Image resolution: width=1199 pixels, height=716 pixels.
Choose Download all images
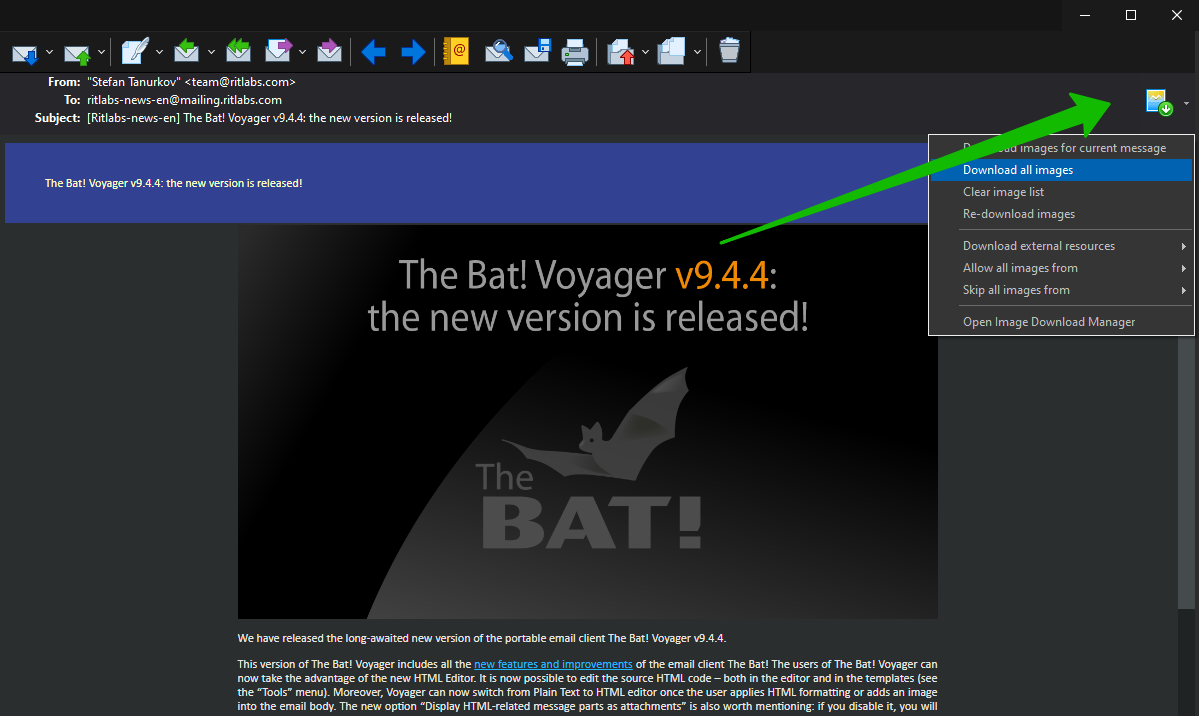pos(1061,170)
